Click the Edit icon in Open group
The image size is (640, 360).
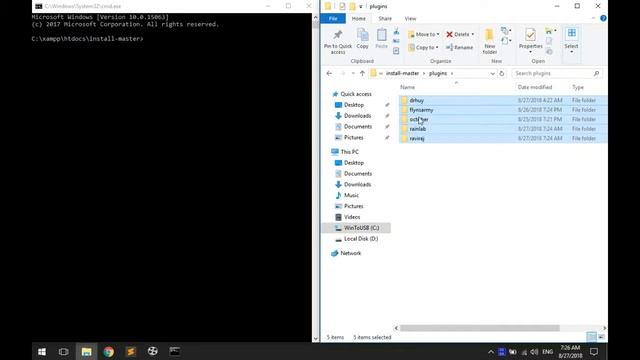(549, 41)
